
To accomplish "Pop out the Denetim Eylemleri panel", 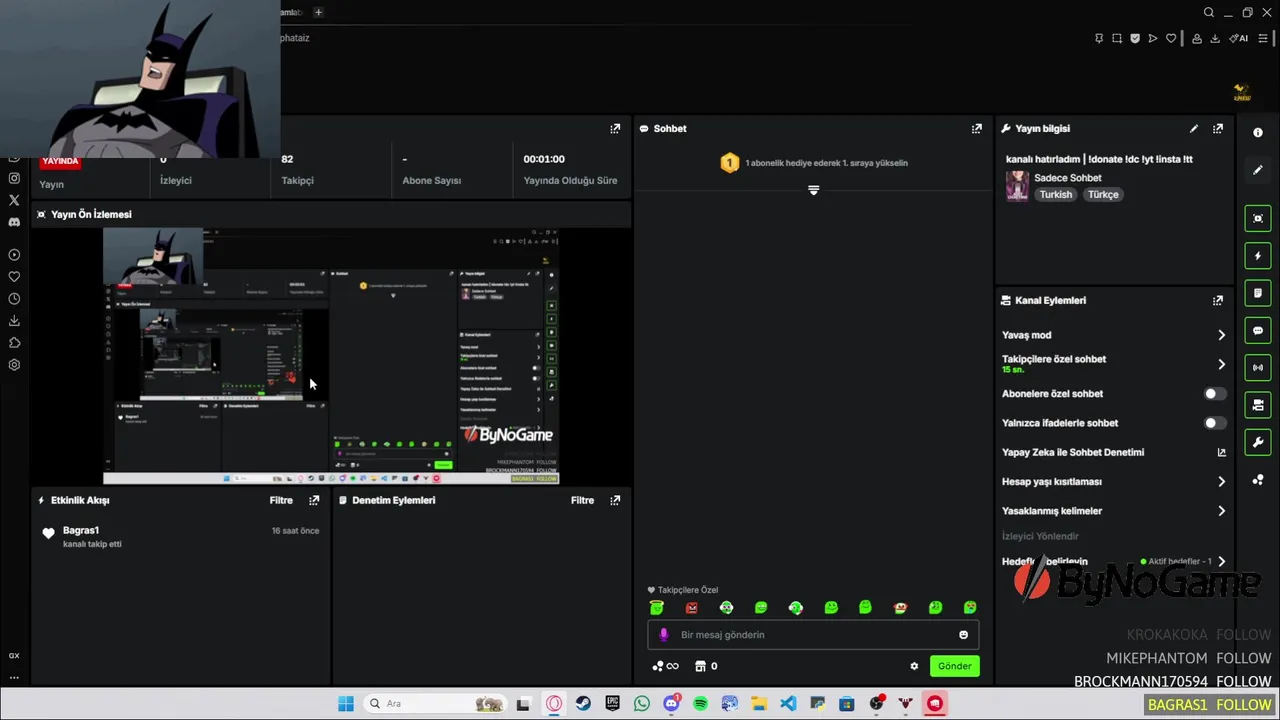I will (x=615, y=500).
